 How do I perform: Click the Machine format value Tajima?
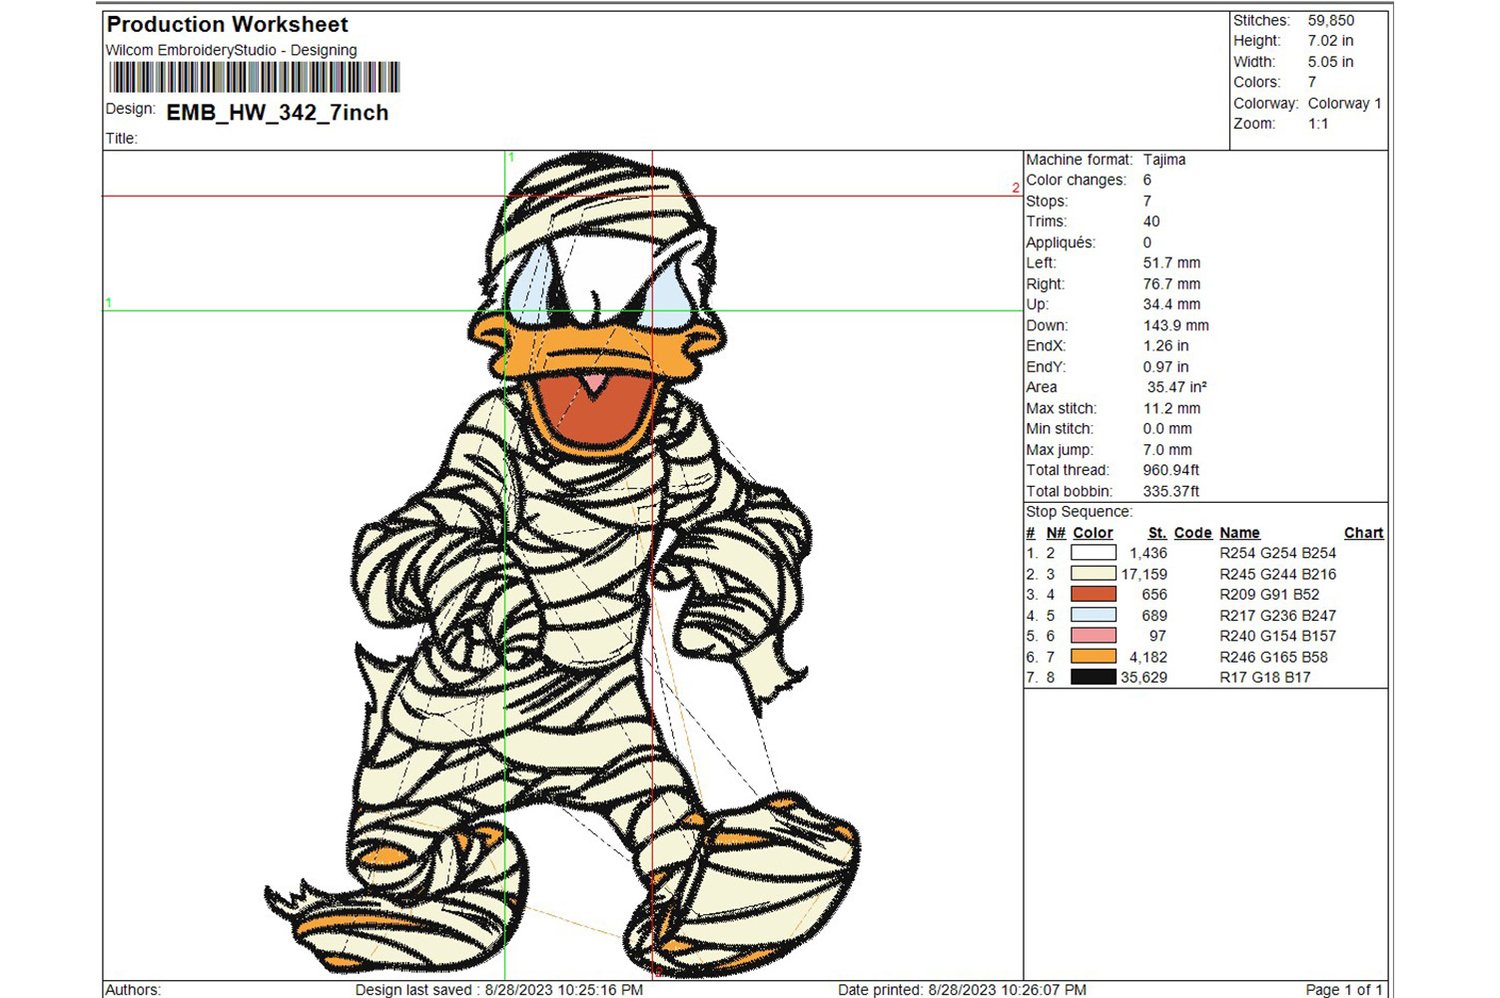point(1164,160)
